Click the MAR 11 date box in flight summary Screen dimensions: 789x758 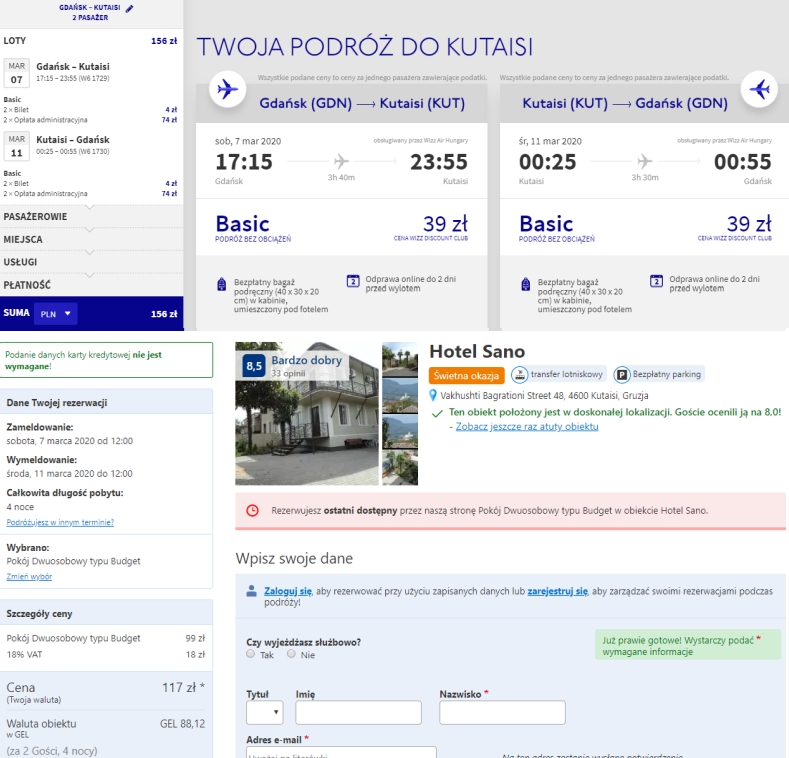click(17, 146)
